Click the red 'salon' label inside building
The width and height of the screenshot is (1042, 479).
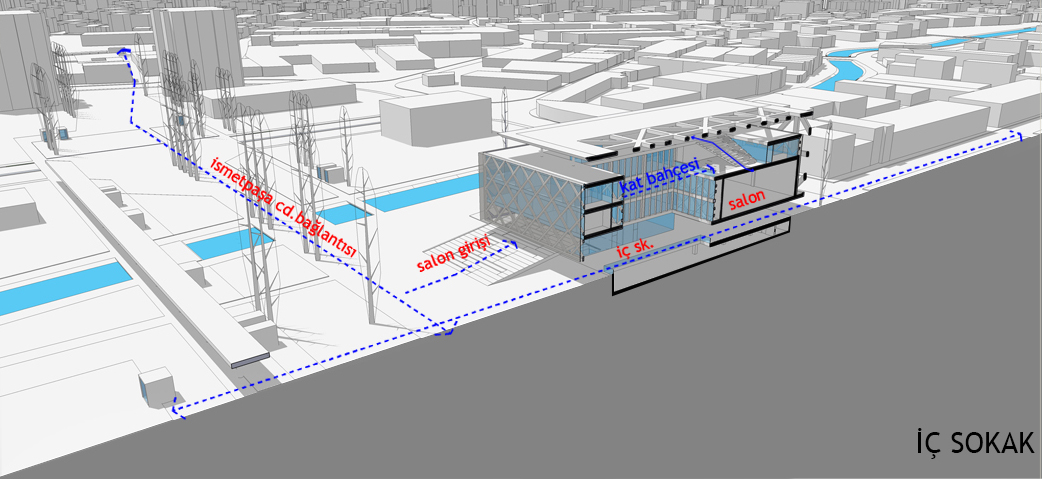[746, 201]
